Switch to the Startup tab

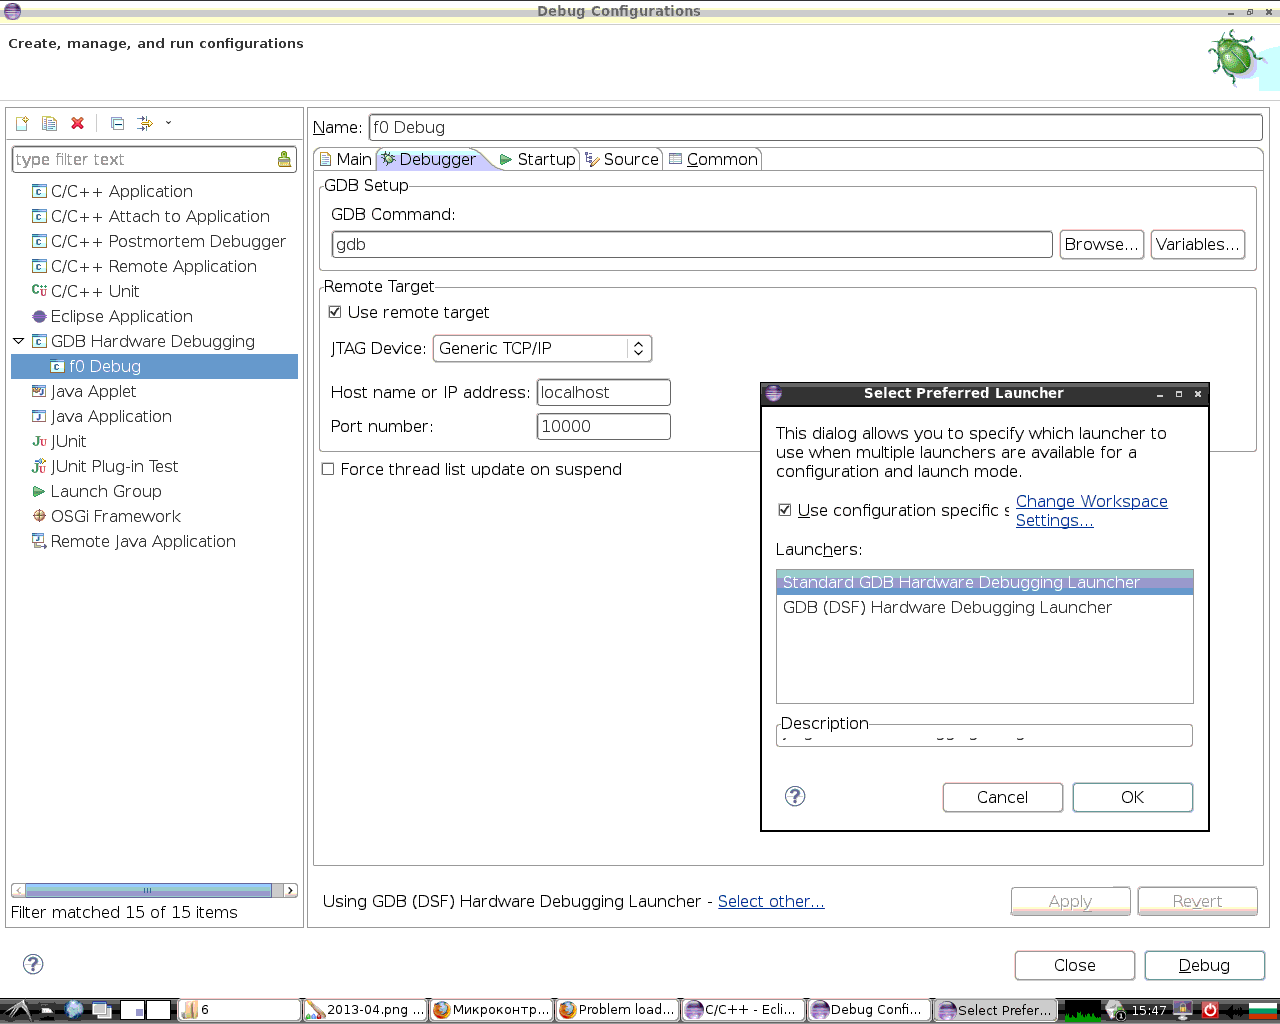[537, 159]
